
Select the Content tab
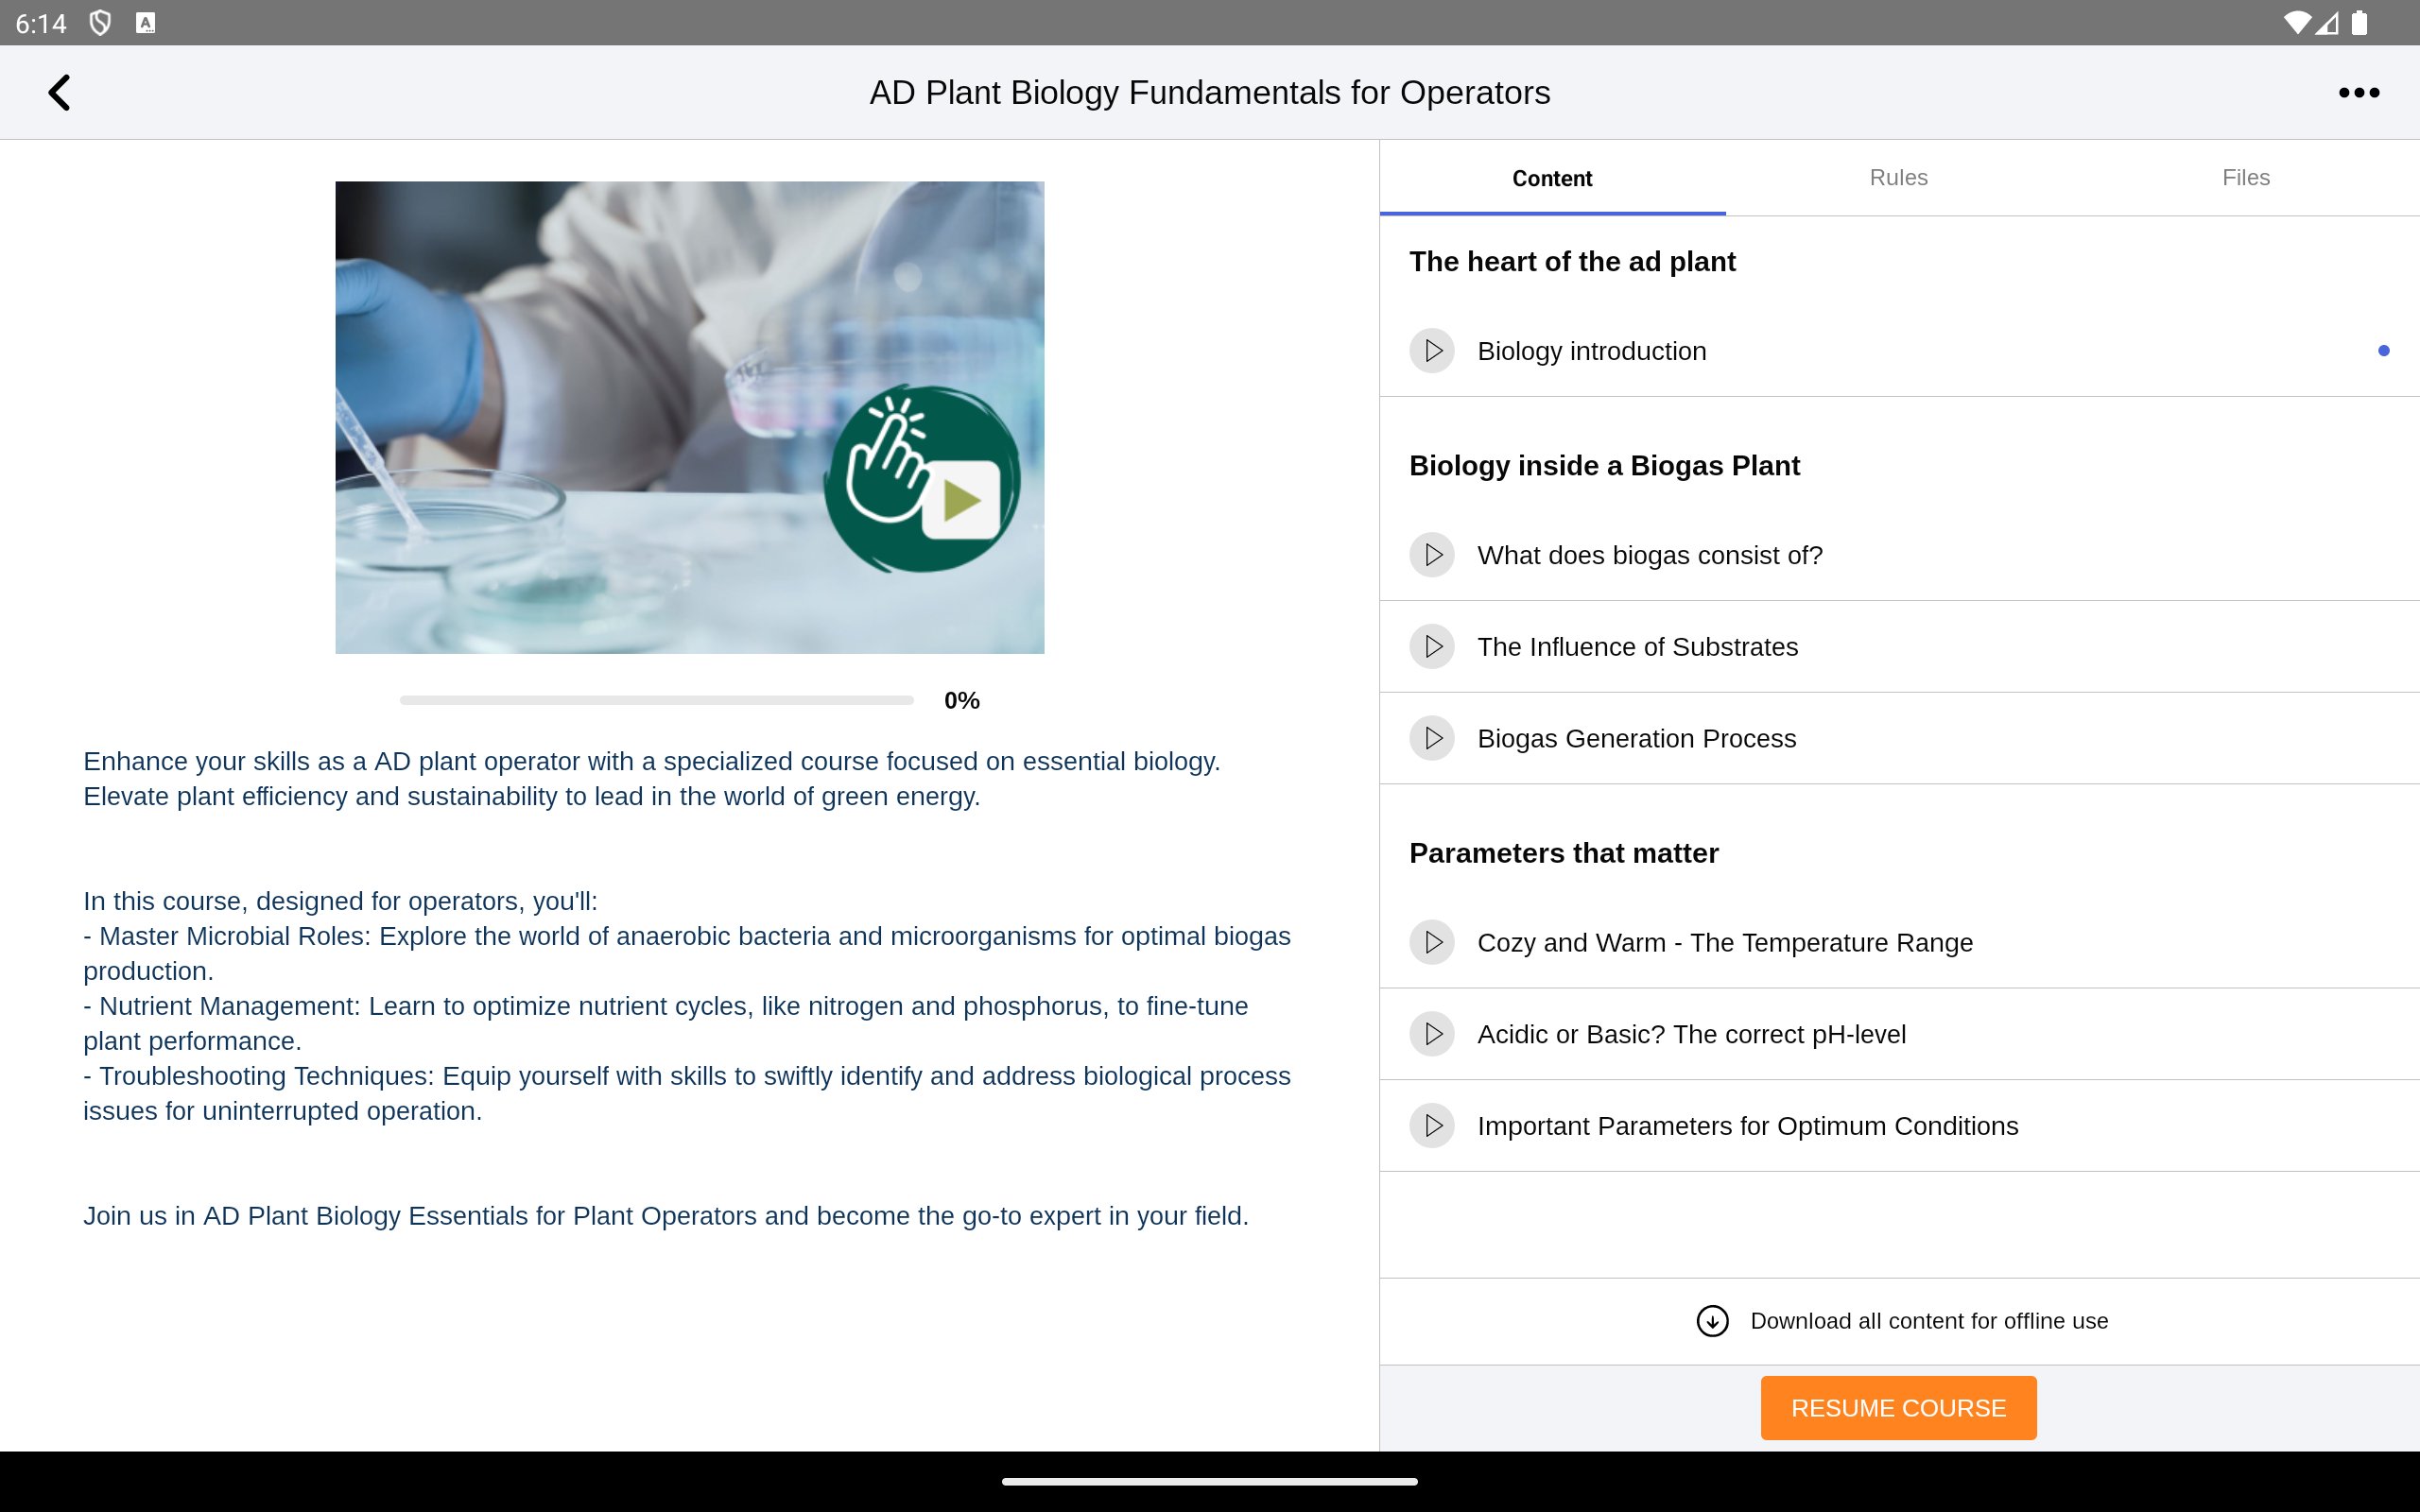(x=1552, y=178)
